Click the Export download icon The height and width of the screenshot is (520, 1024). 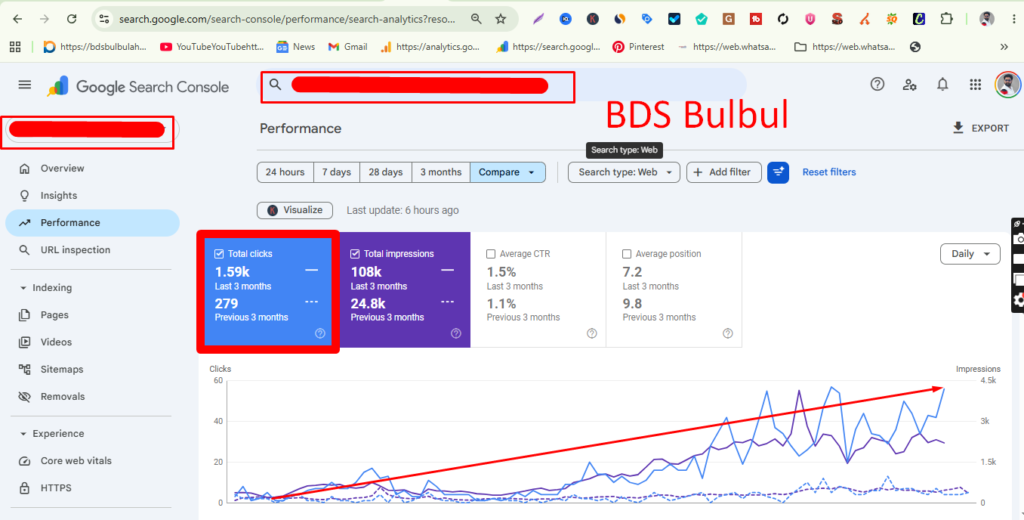coord(958,127)
